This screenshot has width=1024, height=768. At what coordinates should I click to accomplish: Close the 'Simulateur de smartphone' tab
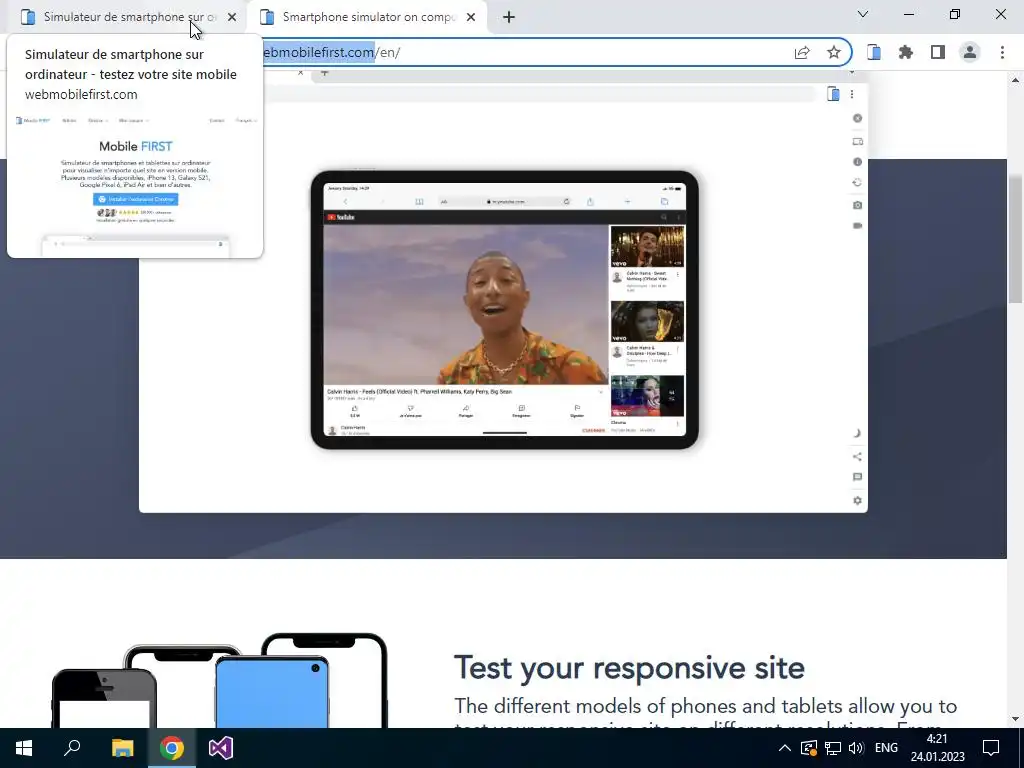(232, 18)
